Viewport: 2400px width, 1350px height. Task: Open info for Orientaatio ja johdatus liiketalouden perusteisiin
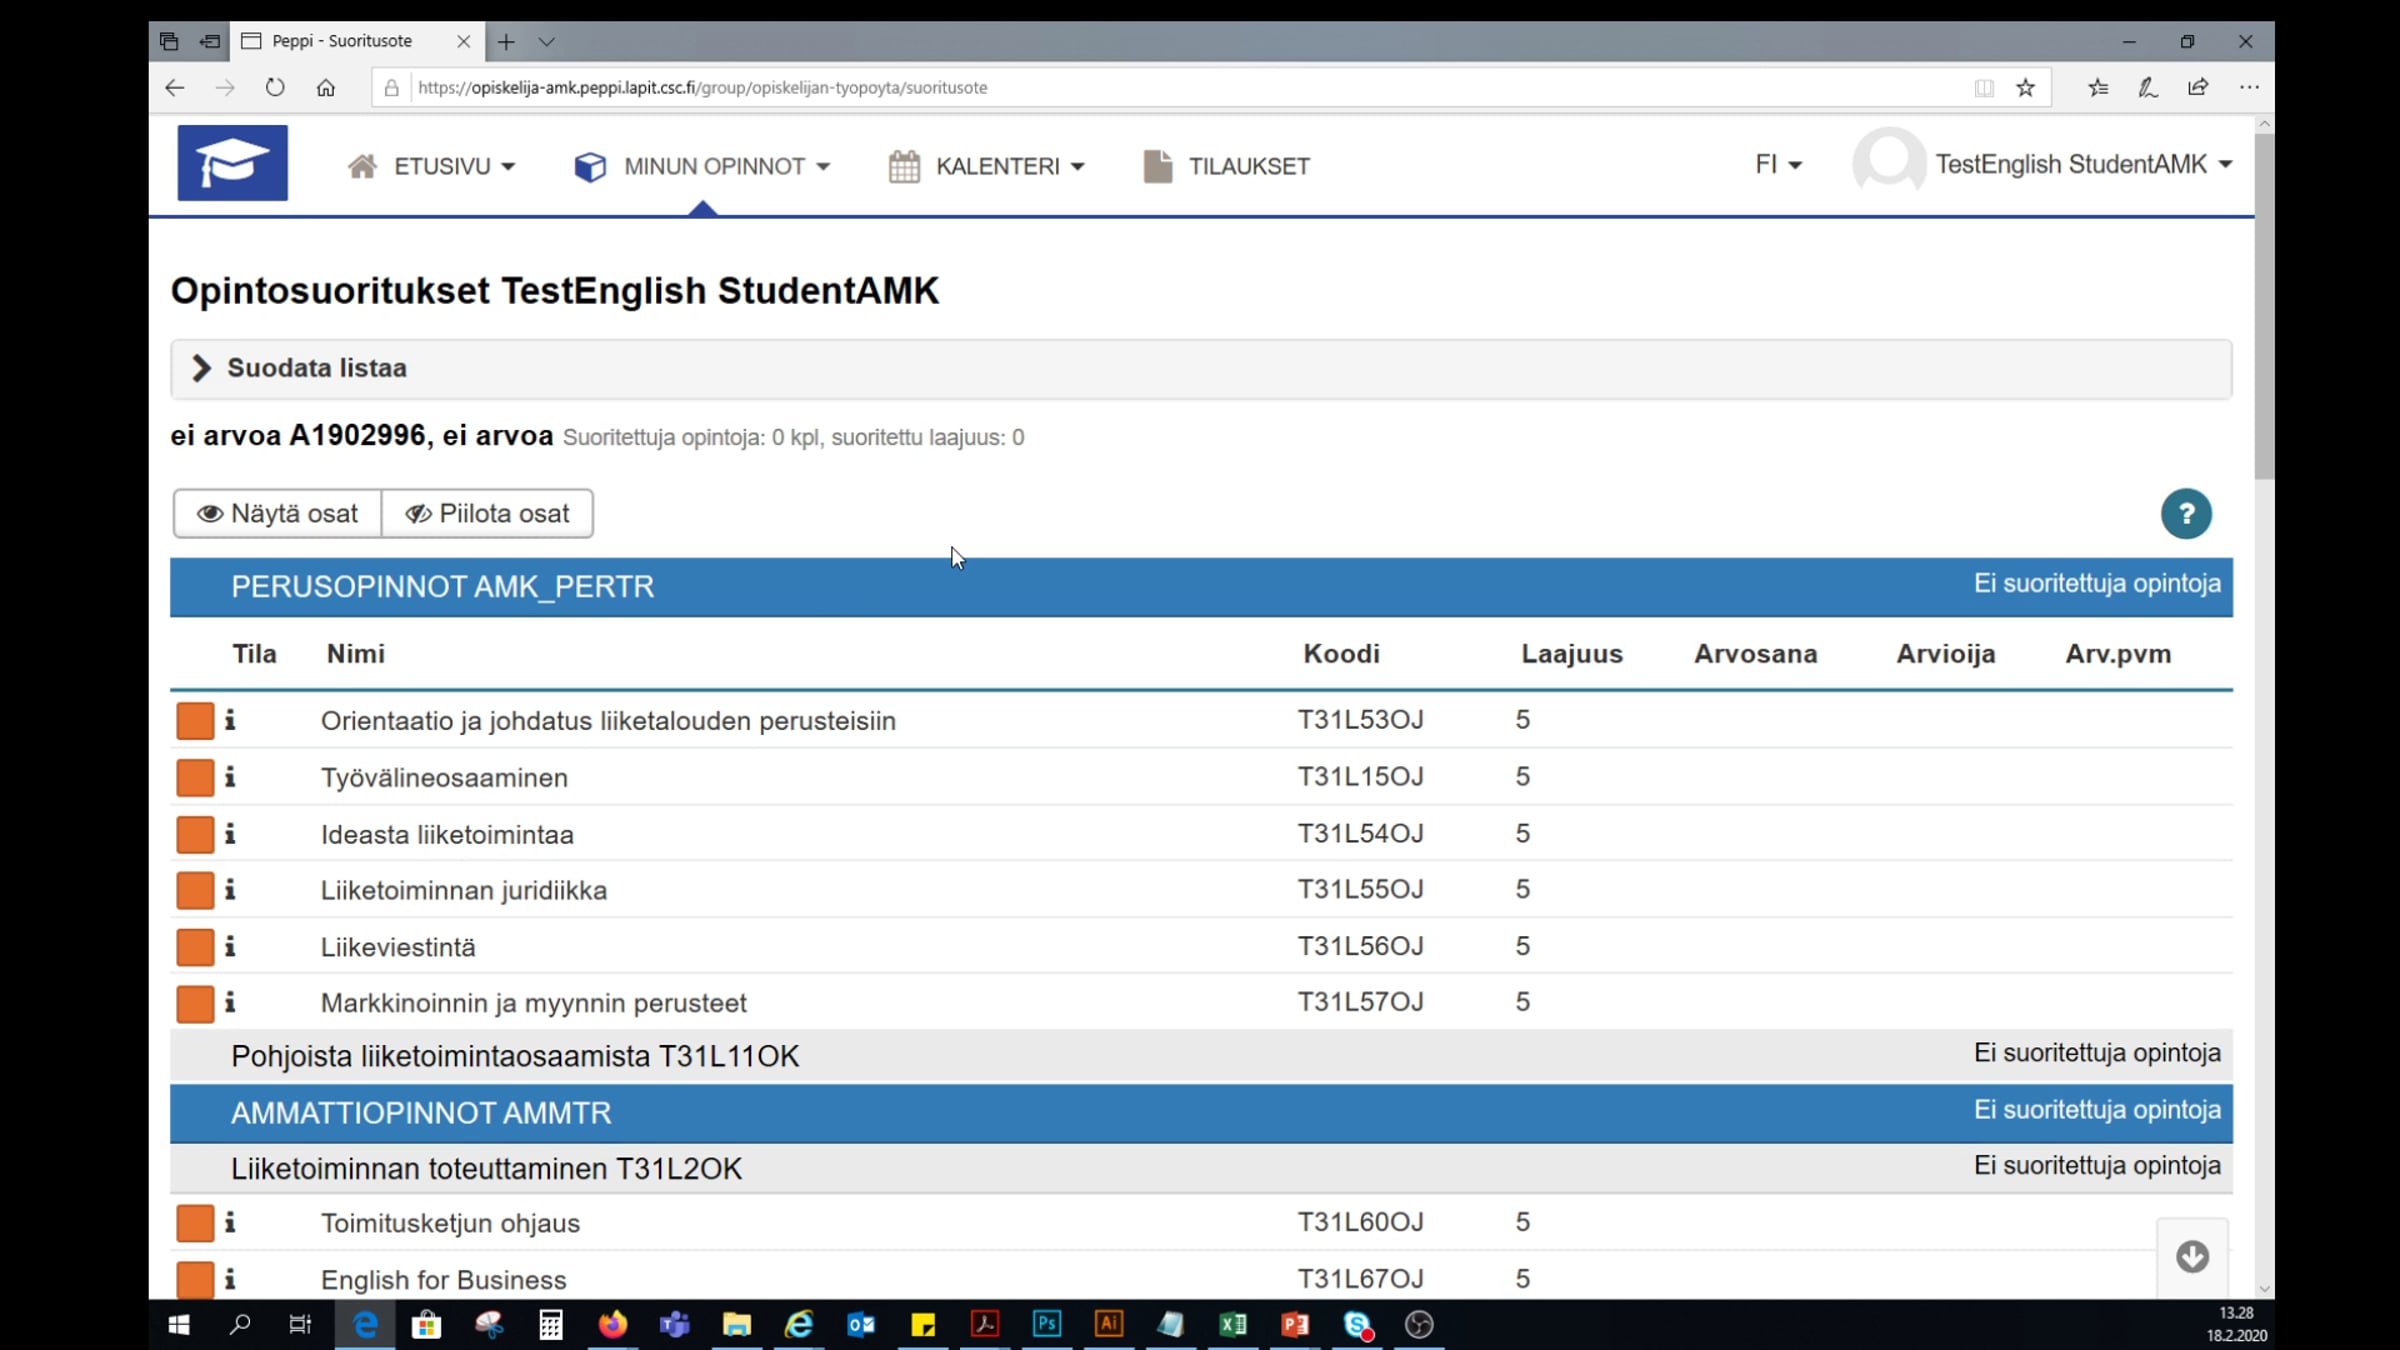pyautogui.click(x=230, y=720)
